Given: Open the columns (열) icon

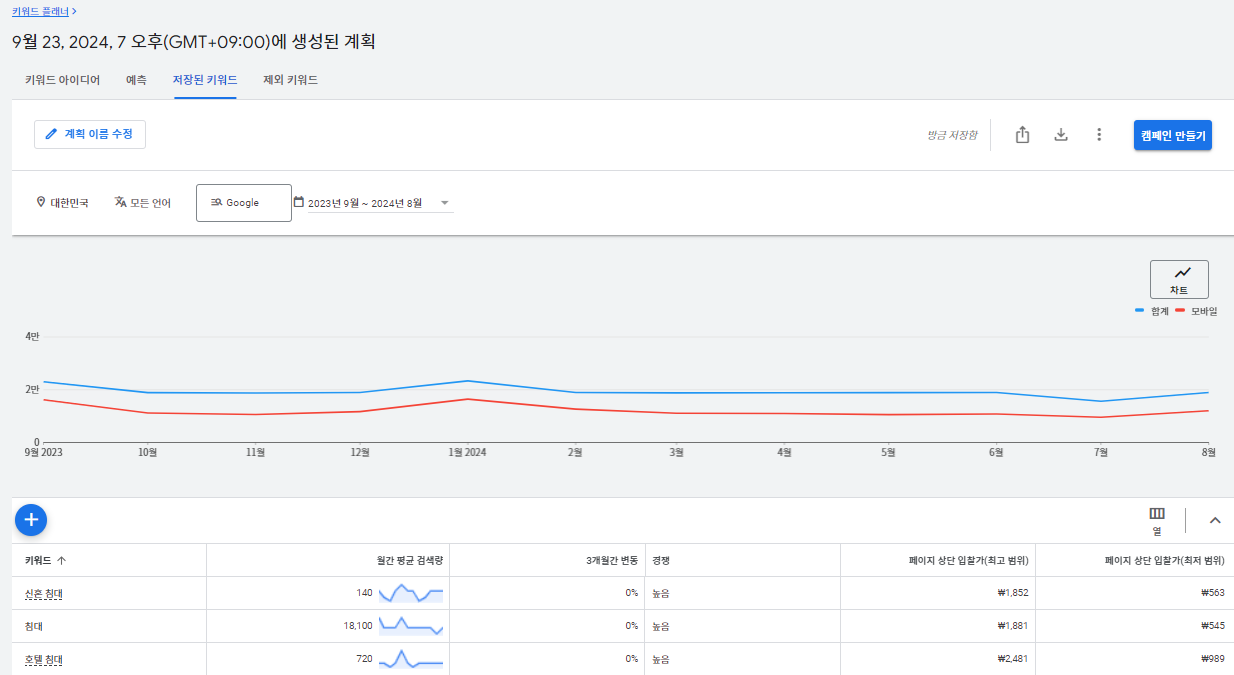Looking at the screenshot, I should point(1157,520).
